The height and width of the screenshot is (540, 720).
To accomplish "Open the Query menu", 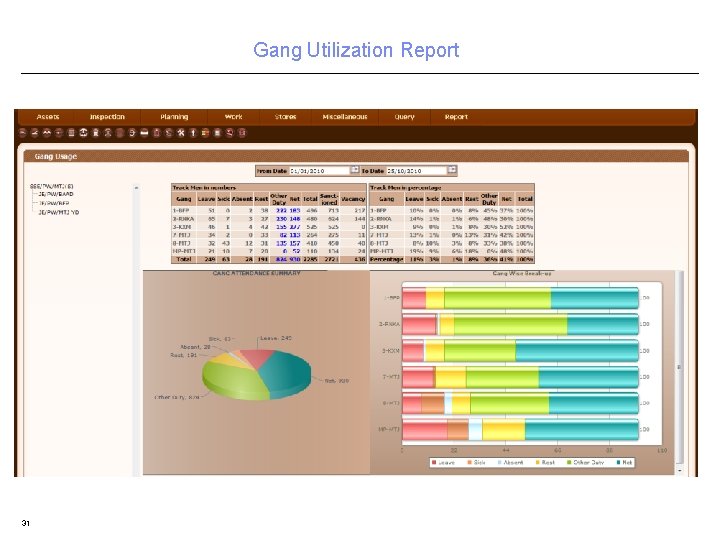I will tap(404, 117).
